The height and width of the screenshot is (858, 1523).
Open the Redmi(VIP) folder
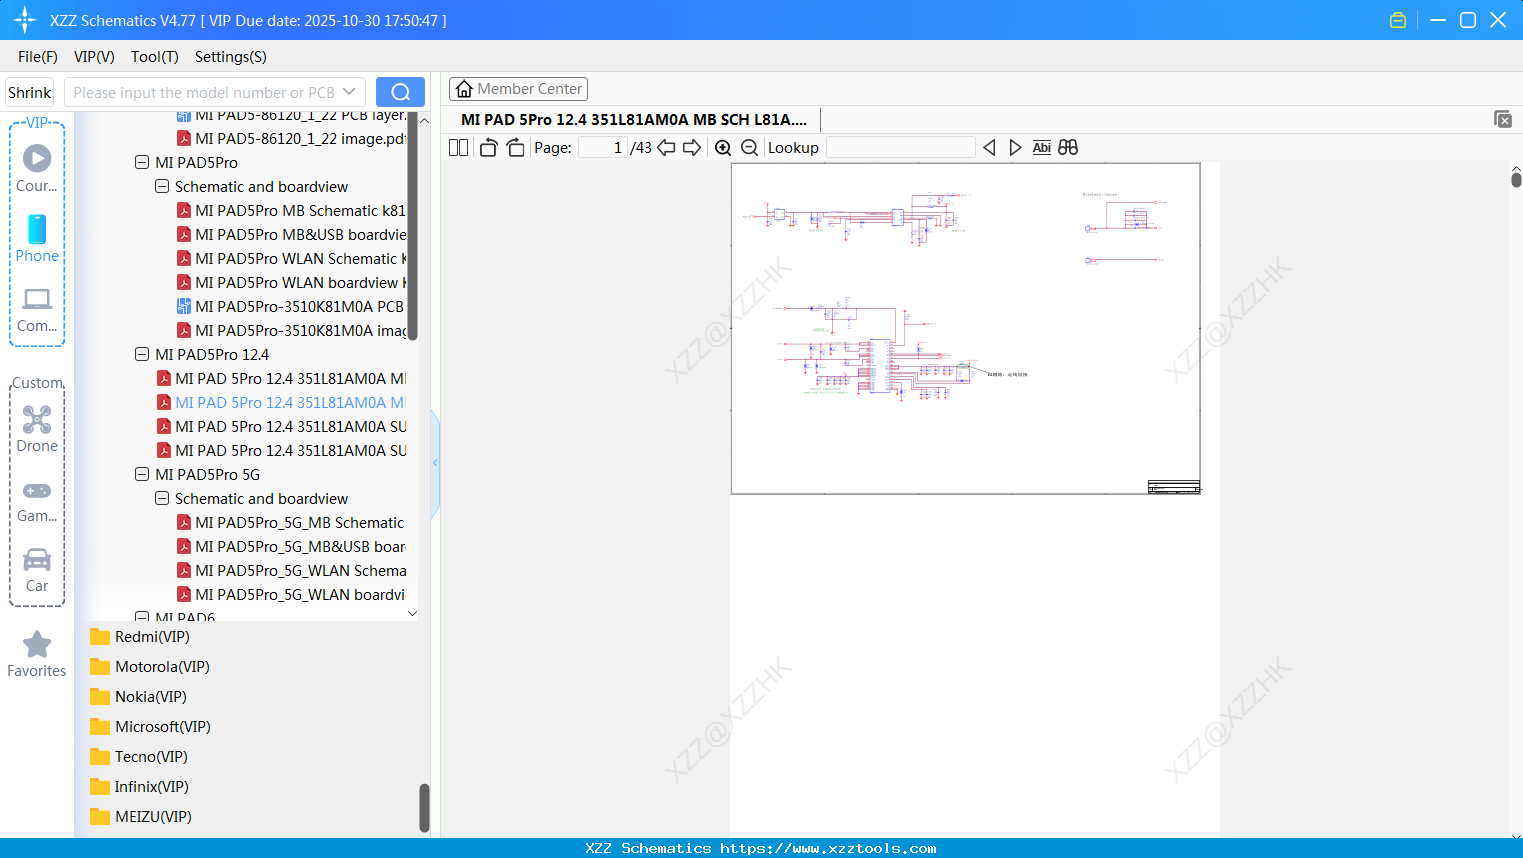(x=140, y=637)
